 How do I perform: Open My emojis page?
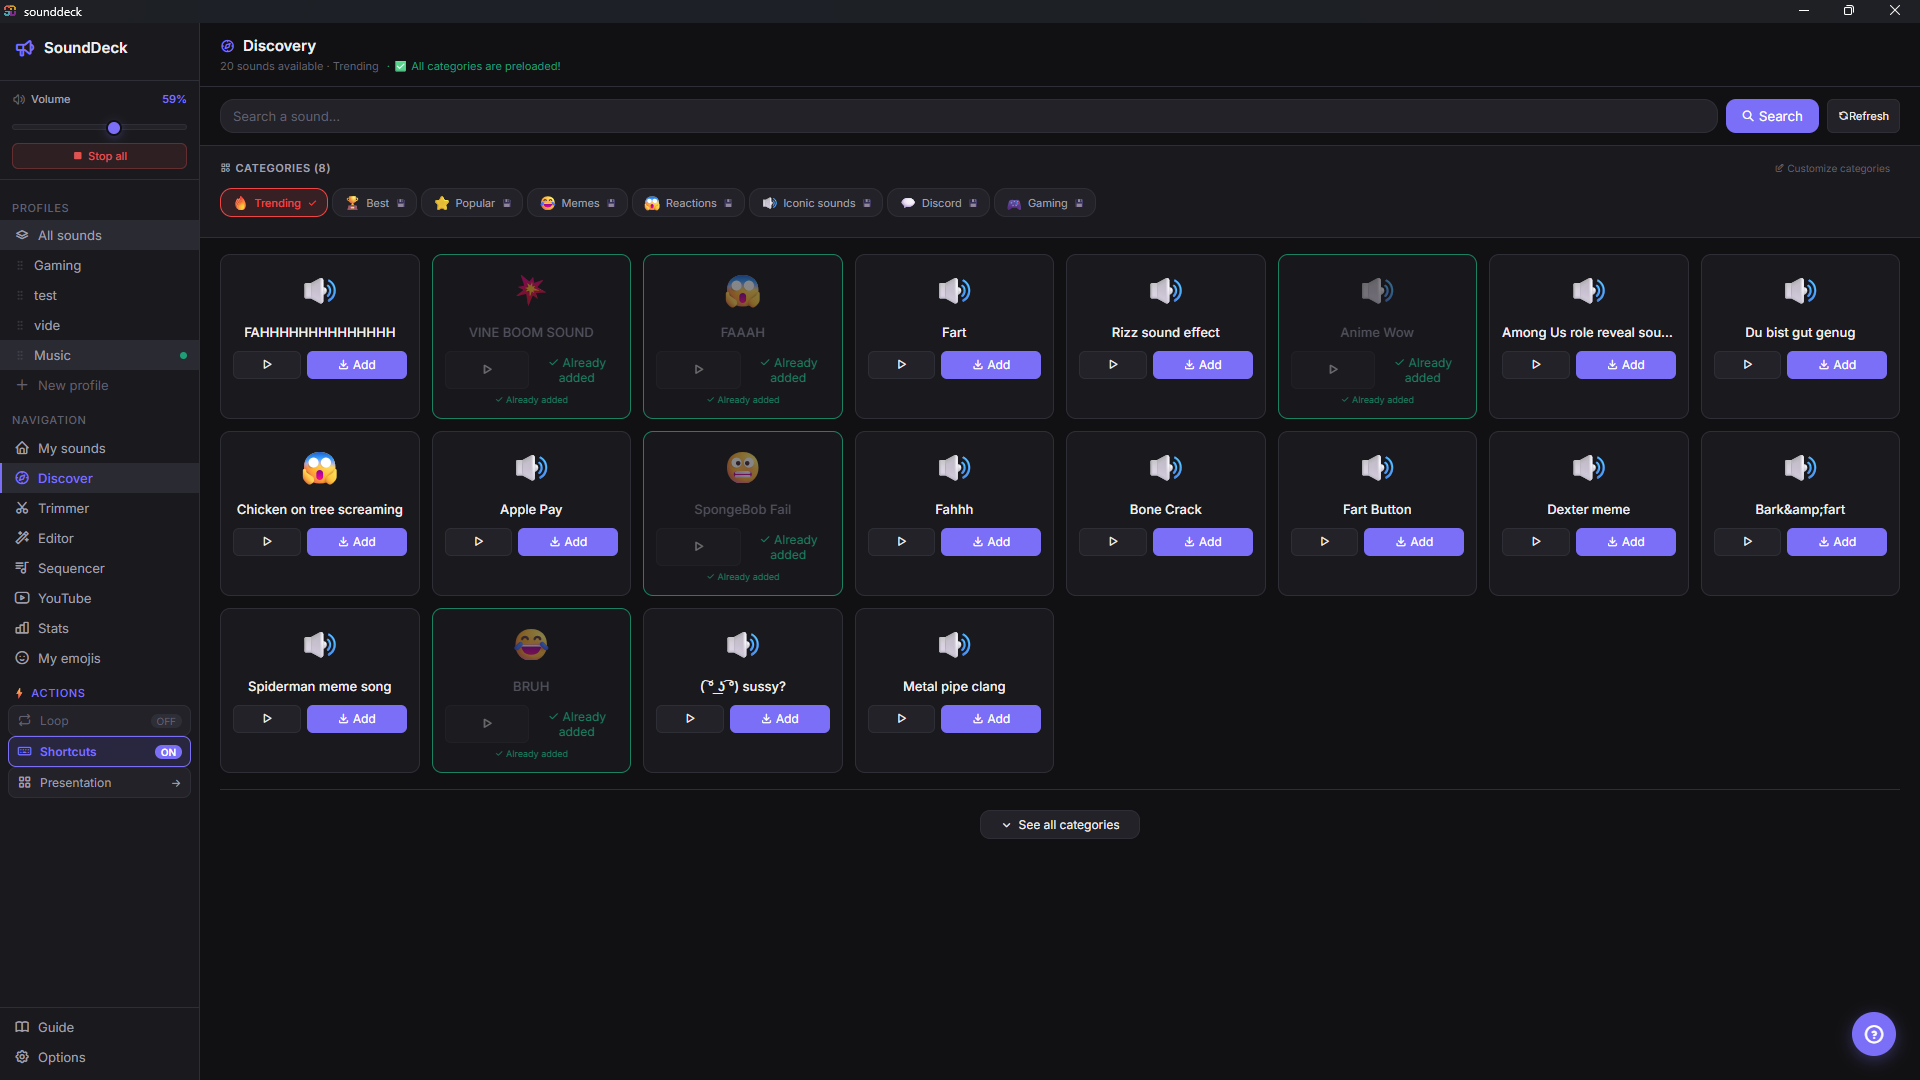[99, 658]
